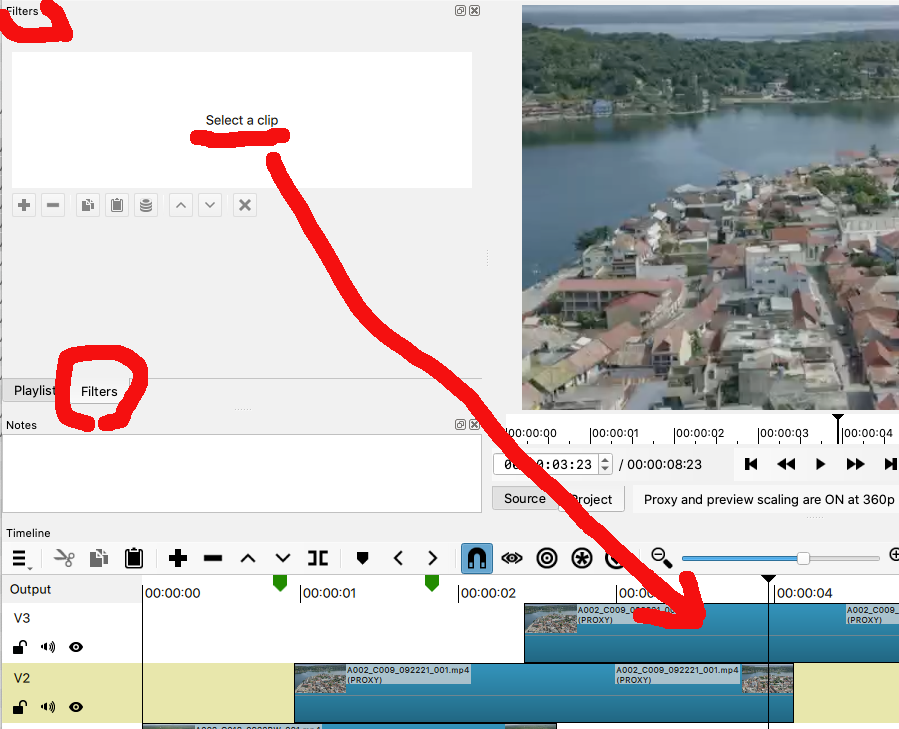Click the Ripple Delete minus icon in timeline

[213, 558]
